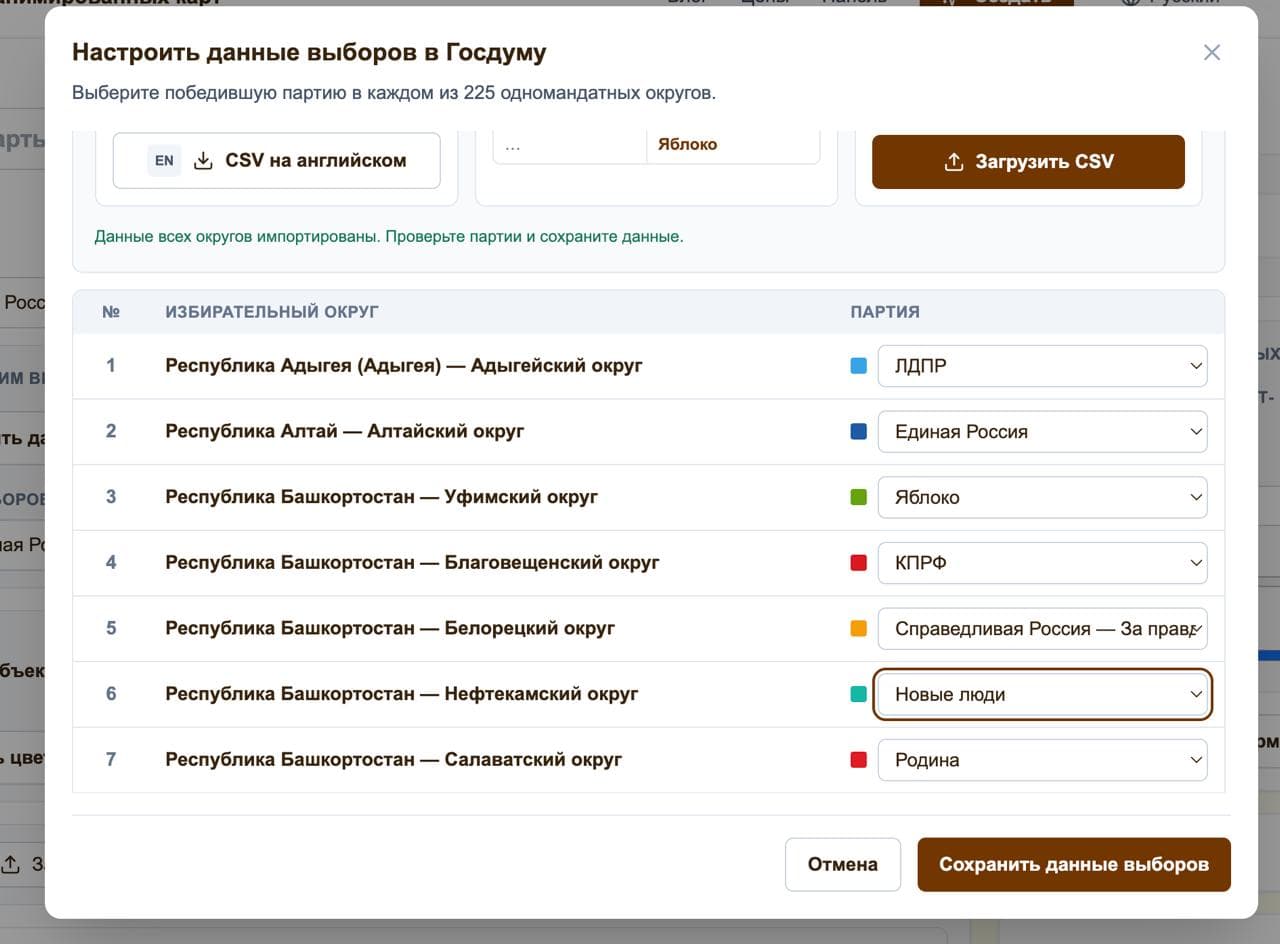The width and height of the screenshot is (1280, 944).
Task: Click the download icon beside CSV на английском
Action: click(203, 160)
